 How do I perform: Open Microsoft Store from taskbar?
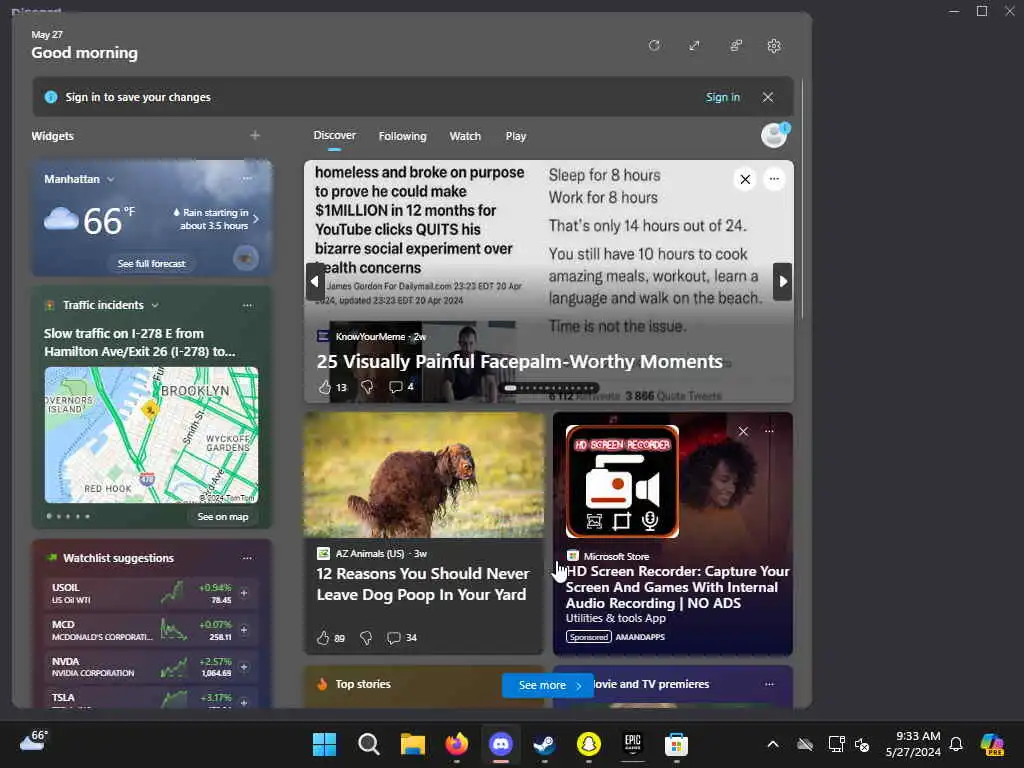point(677,744)
